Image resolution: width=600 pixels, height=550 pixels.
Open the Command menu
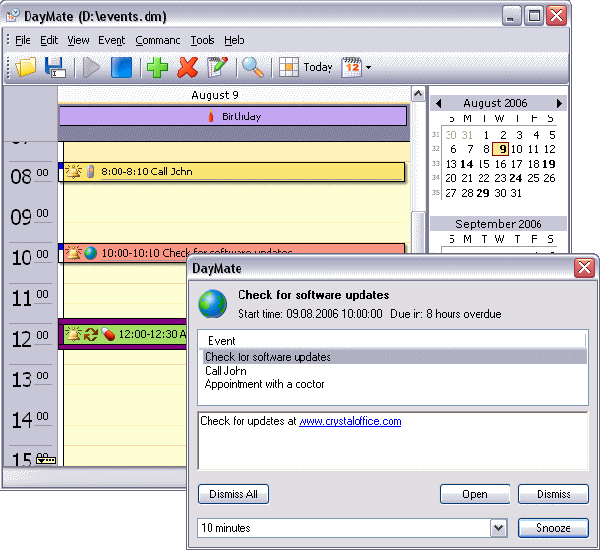tap(158, 40)
